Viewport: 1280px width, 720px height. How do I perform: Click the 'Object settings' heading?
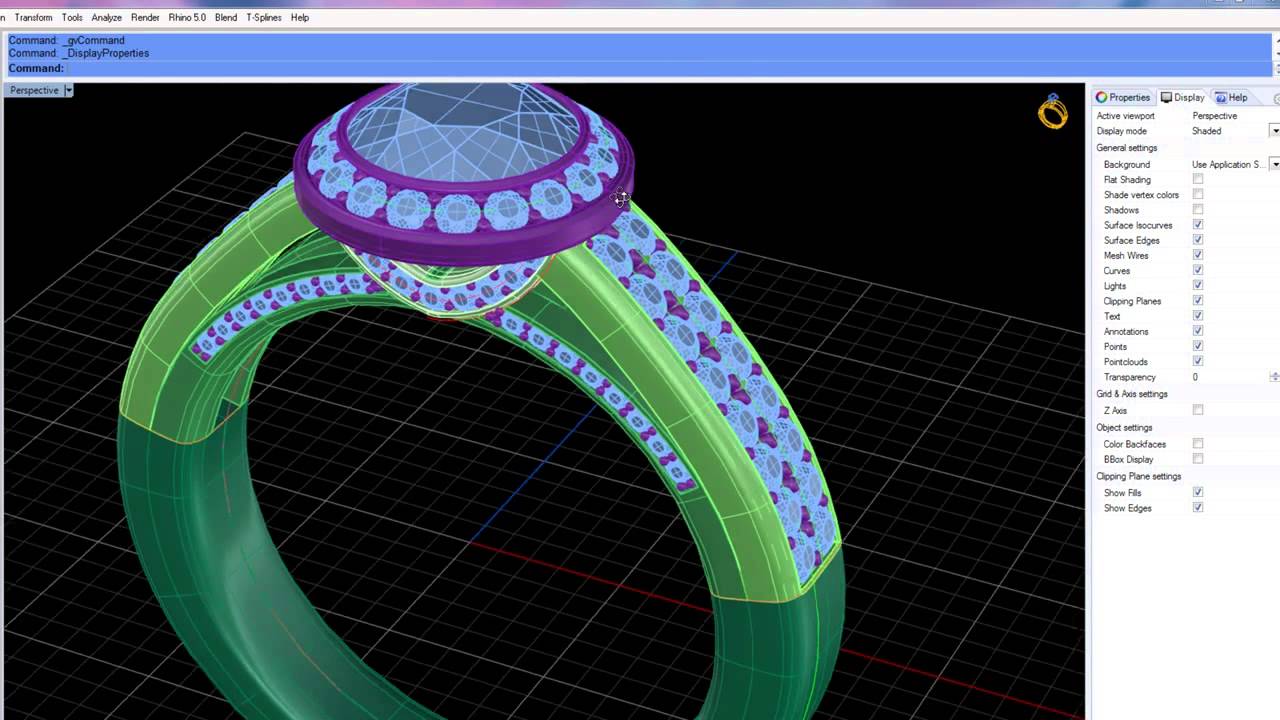click(1124, 427)
